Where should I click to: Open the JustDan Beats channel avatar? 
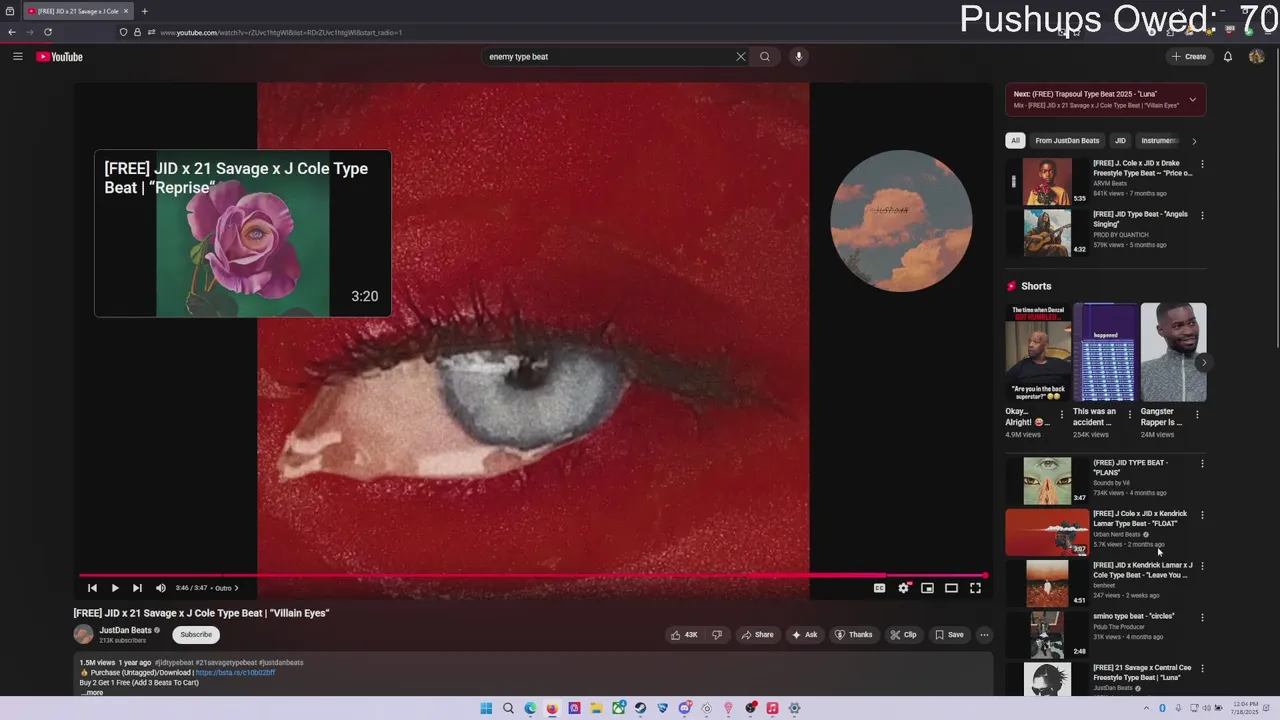(x=83, y=634)
